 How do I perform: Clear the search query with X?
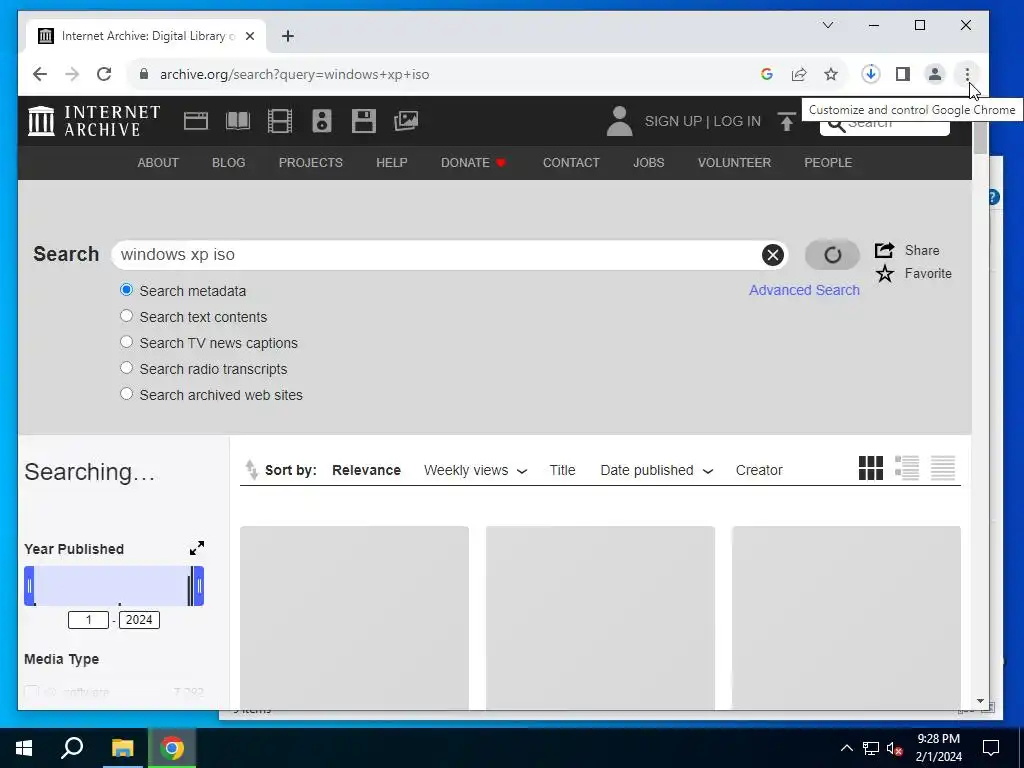773,255
